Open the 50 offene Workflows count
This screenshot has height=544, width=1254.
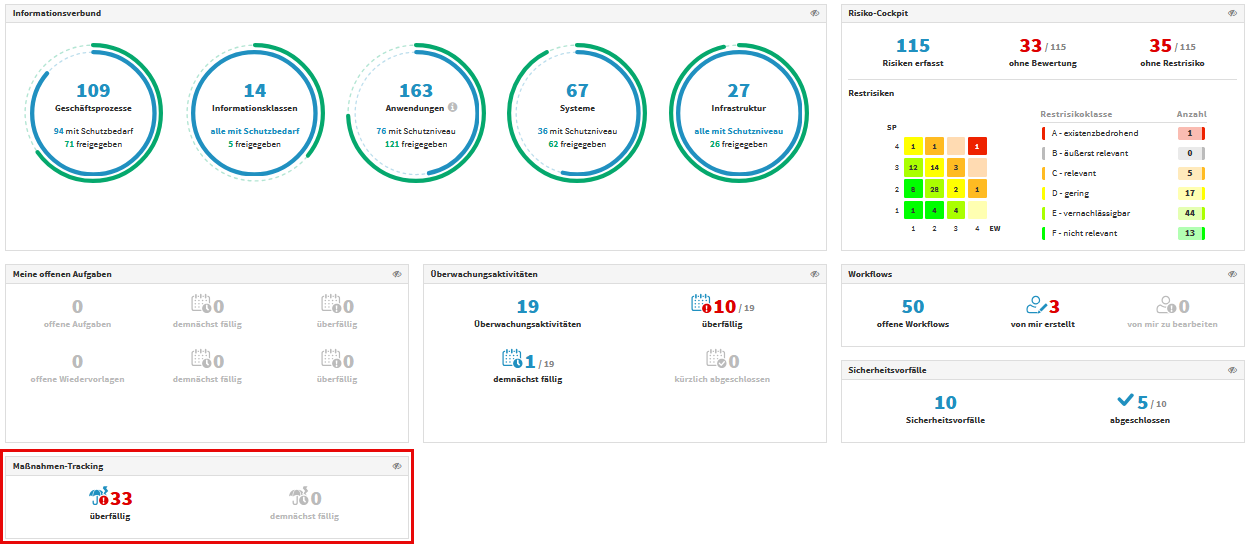(912, 306)
